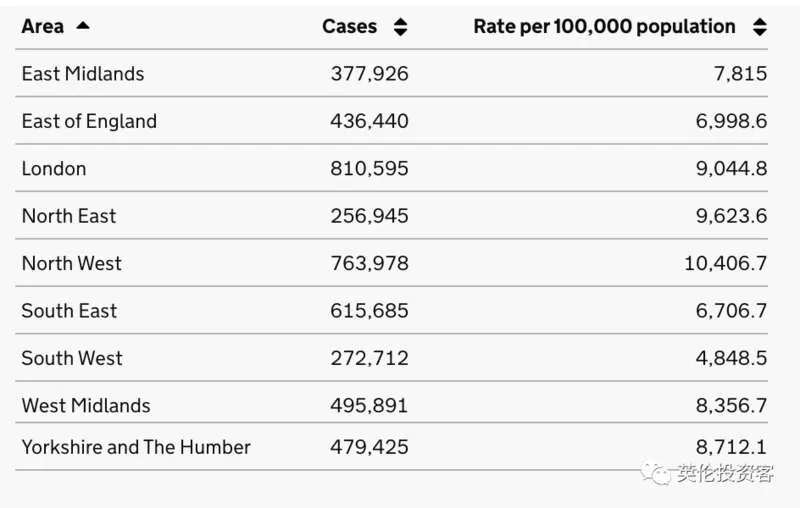Click the Chinese watermark text
The image size is (800, 508).
725,473
